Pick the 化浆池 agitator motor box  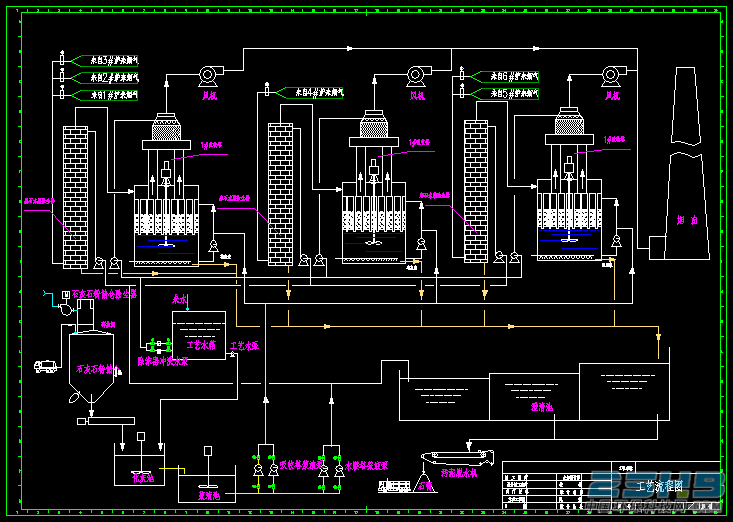141,436
